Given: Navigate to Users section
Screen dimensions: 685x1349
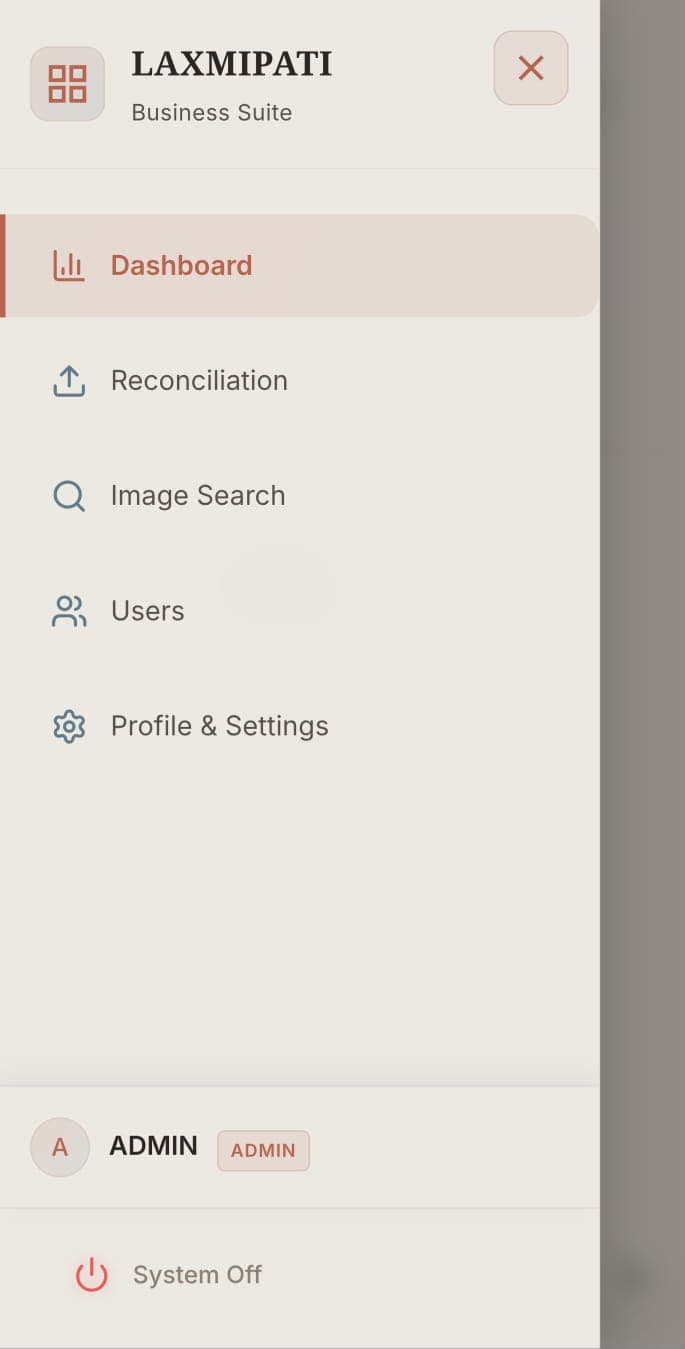Looking at the screenshot, I should (x=147, y=611).
